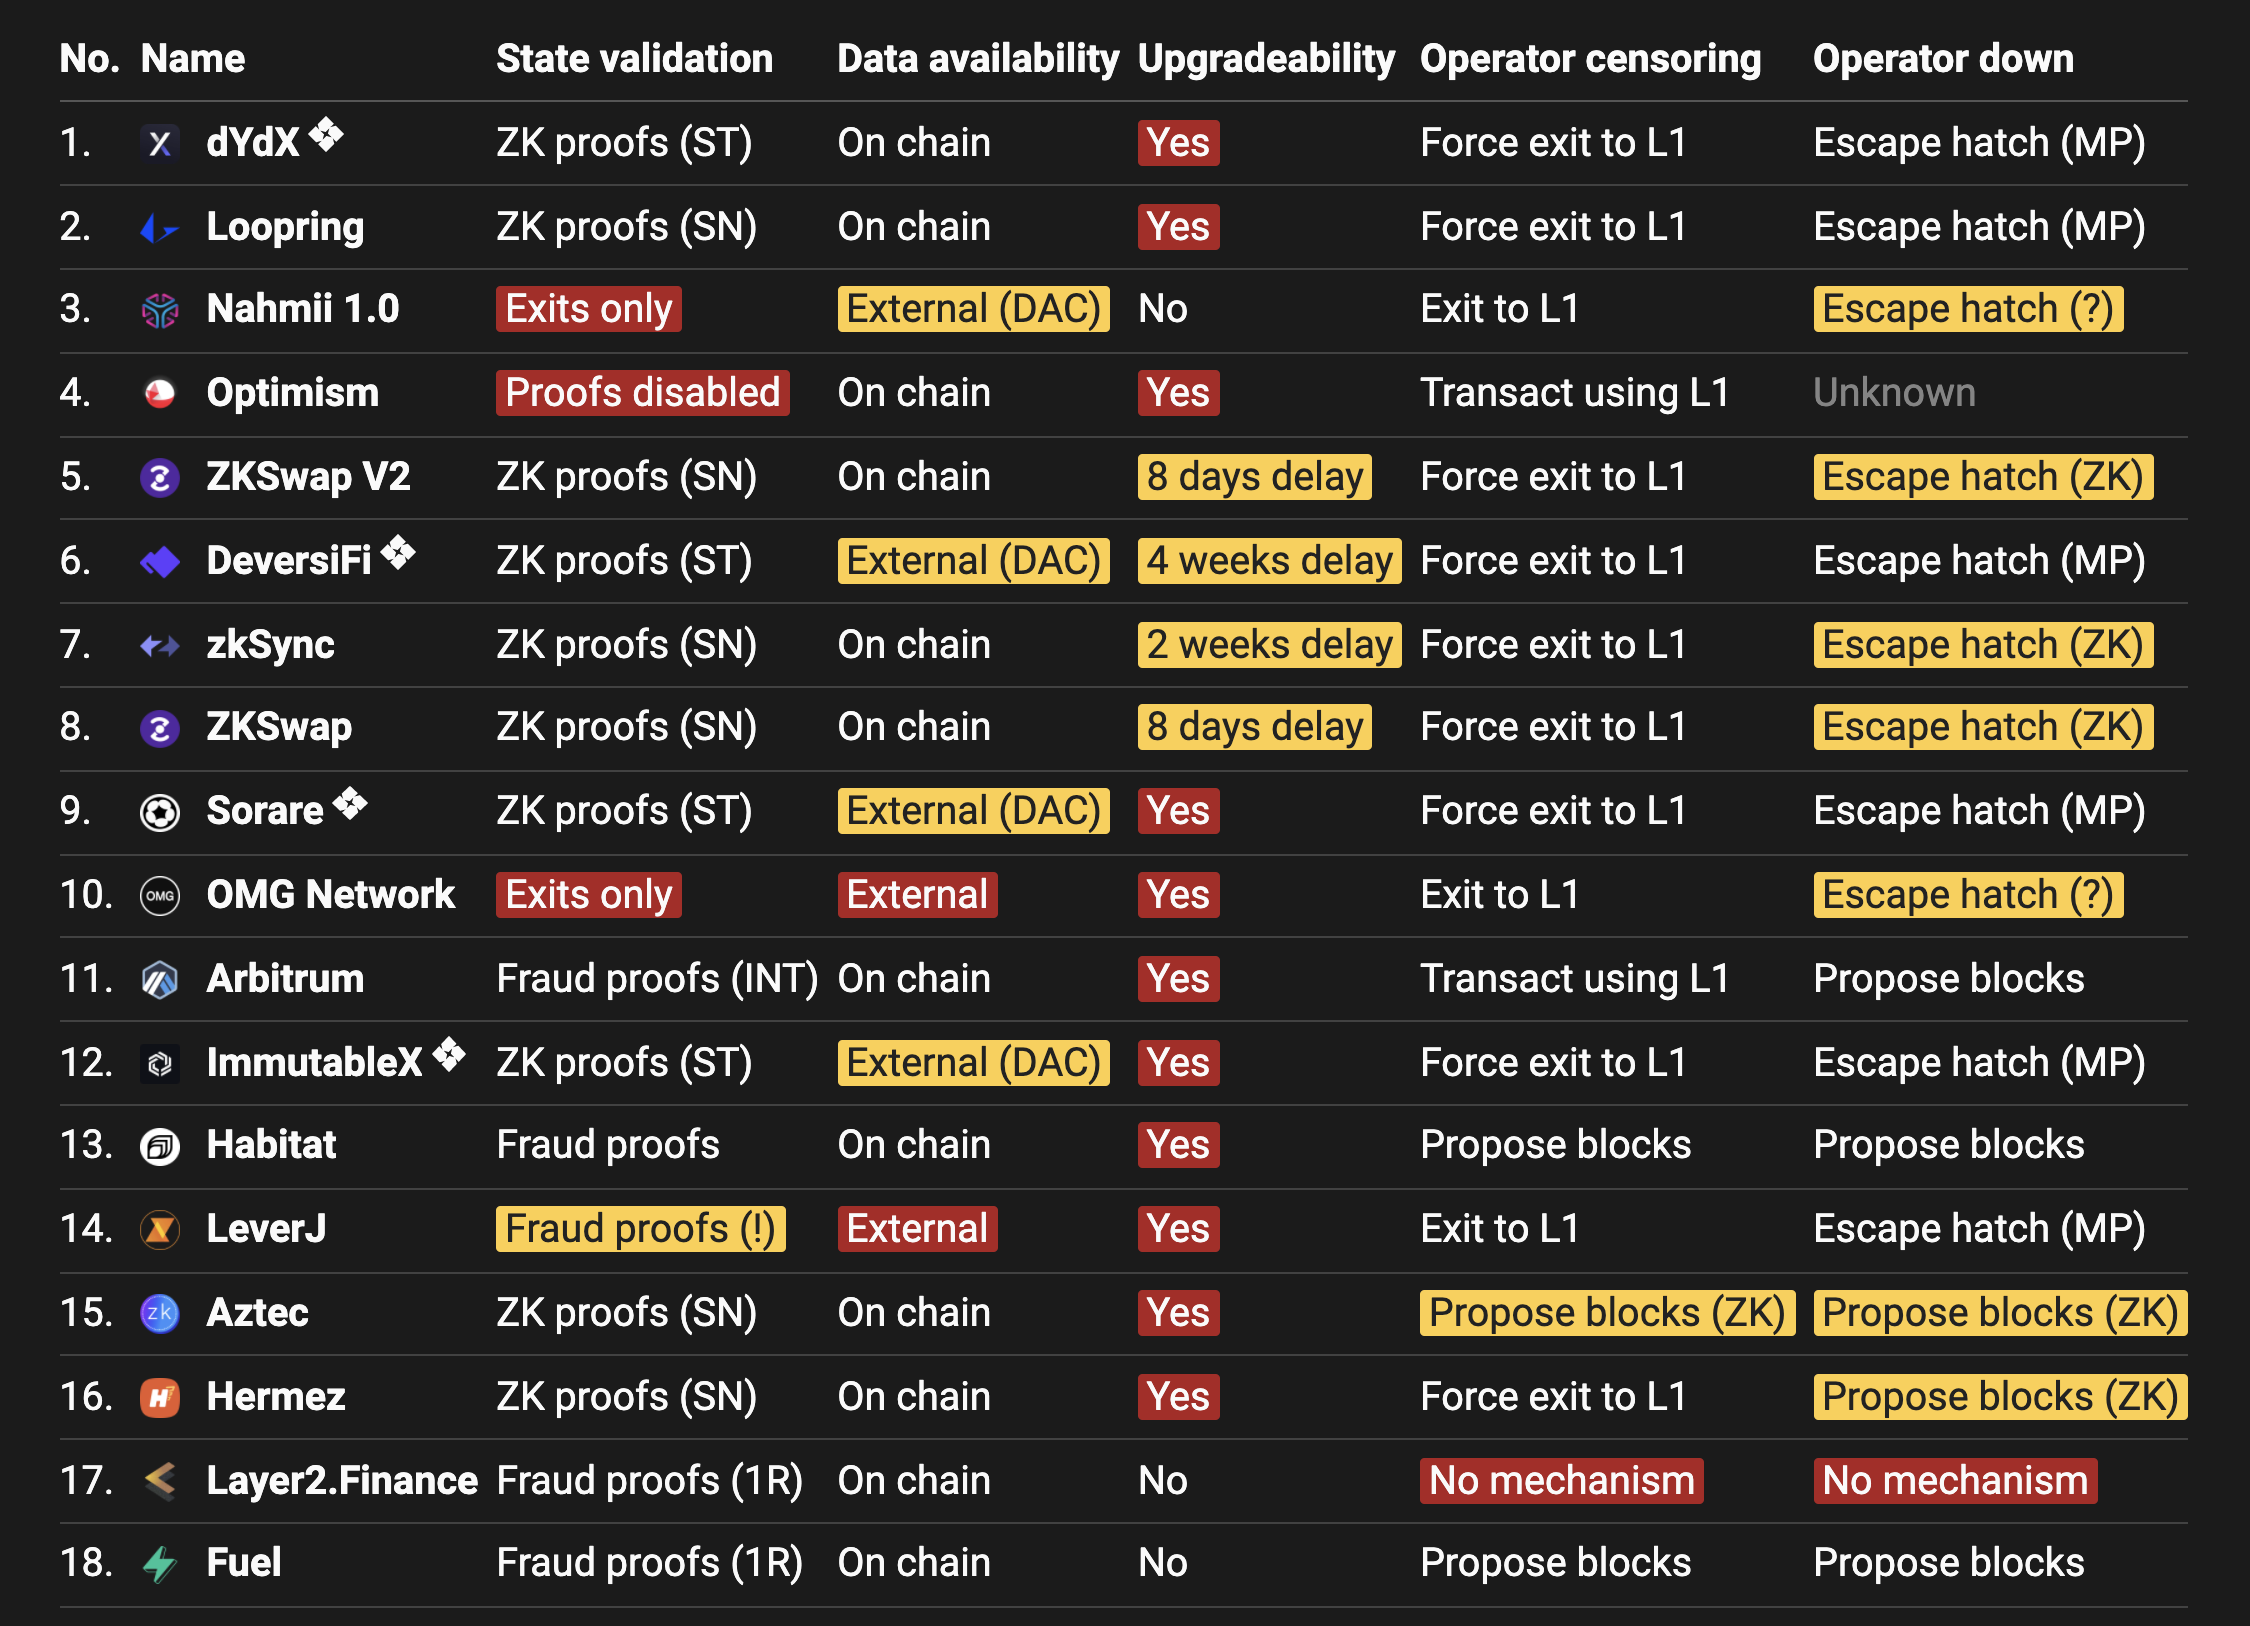Click the StarkEx diamond badge next to dYdX
Viewport: 2250px width, 1626px height.
pyautogui.click(x=326, y=133)
